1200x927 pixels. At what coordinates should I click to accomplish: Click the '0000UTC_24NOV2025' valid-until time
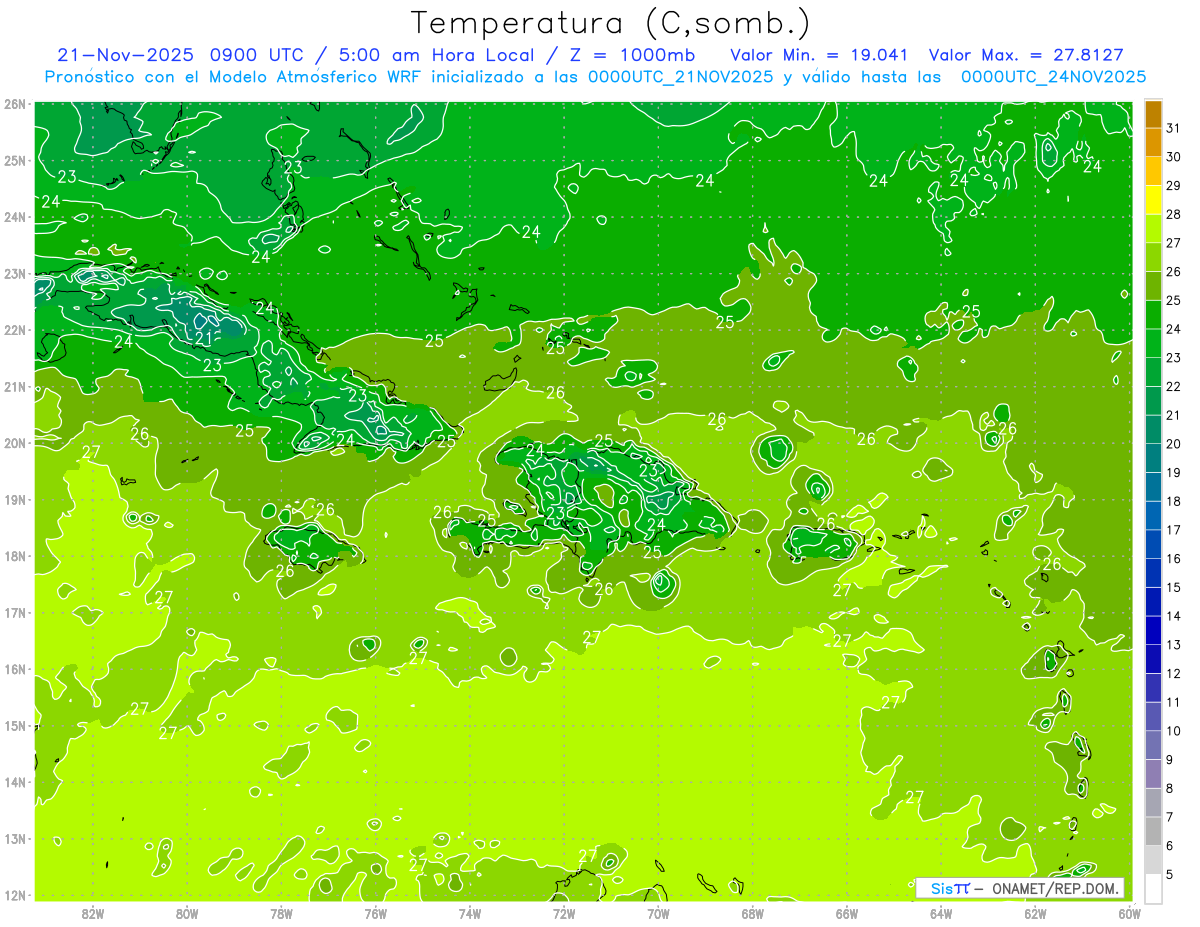(1053, 77)
